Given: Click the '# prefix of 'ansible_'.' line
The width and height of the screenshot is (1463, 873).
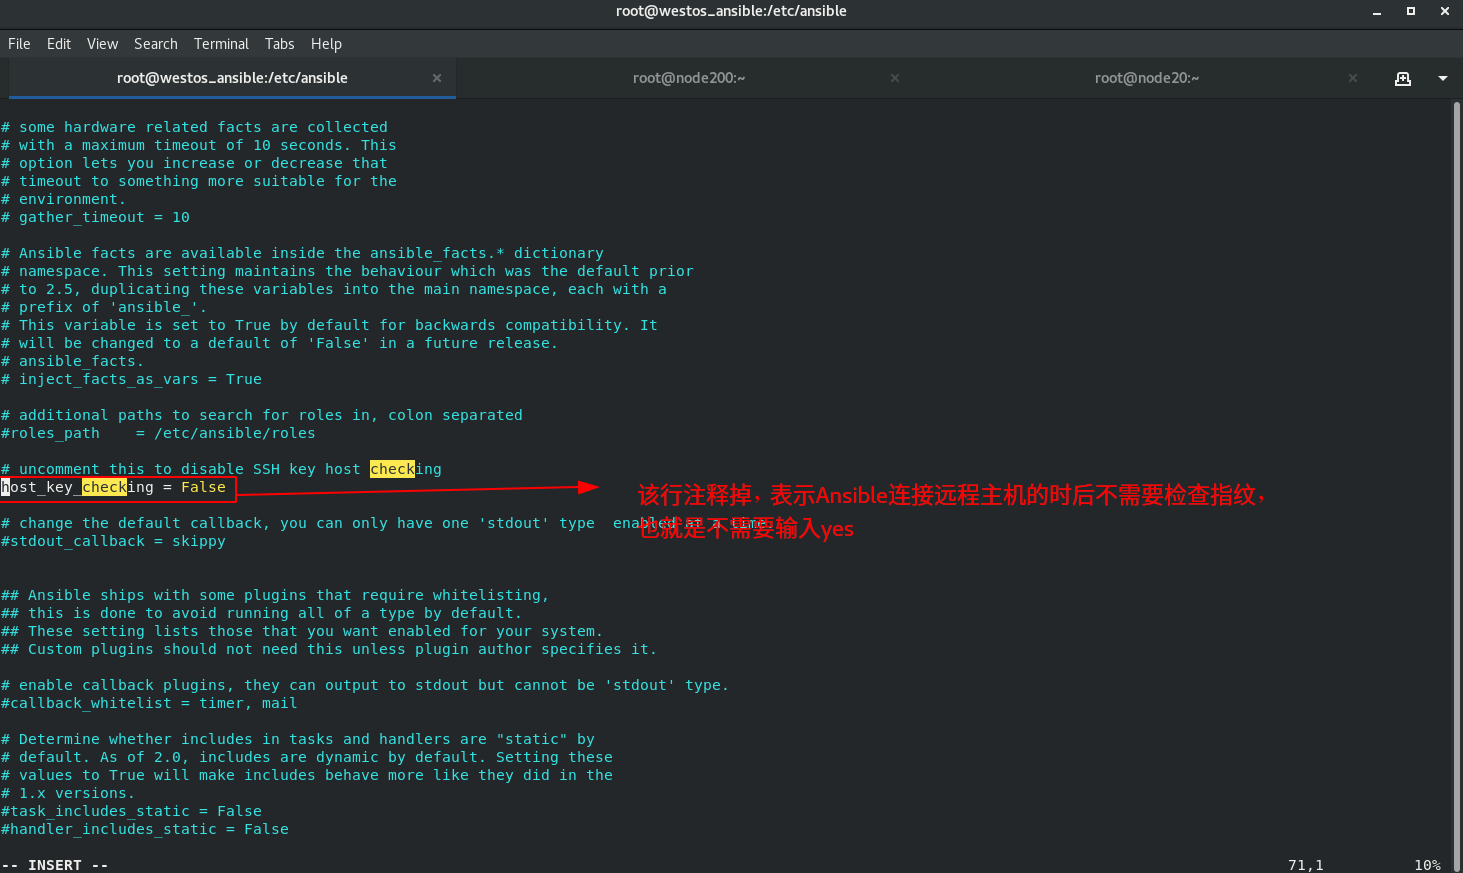Looking at the screenshot, I should [x=105, y=307].
